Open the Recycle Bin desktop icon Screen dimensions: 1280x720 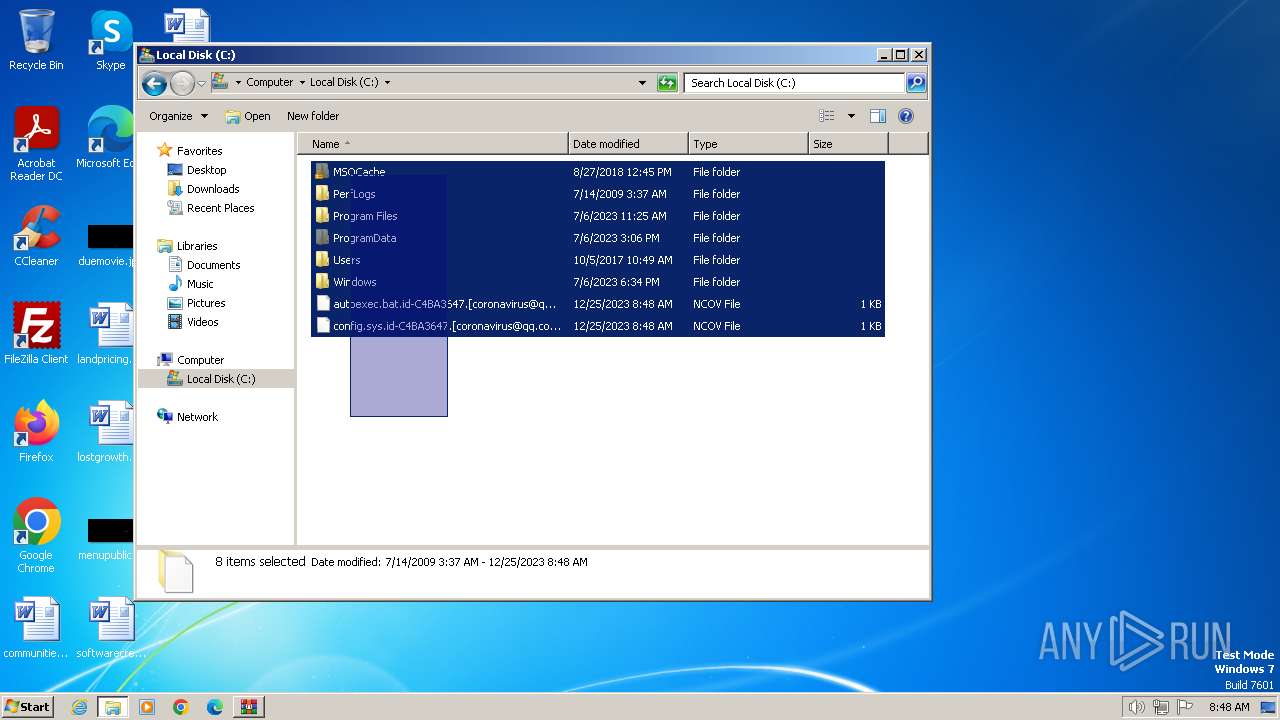coord(36,40)
